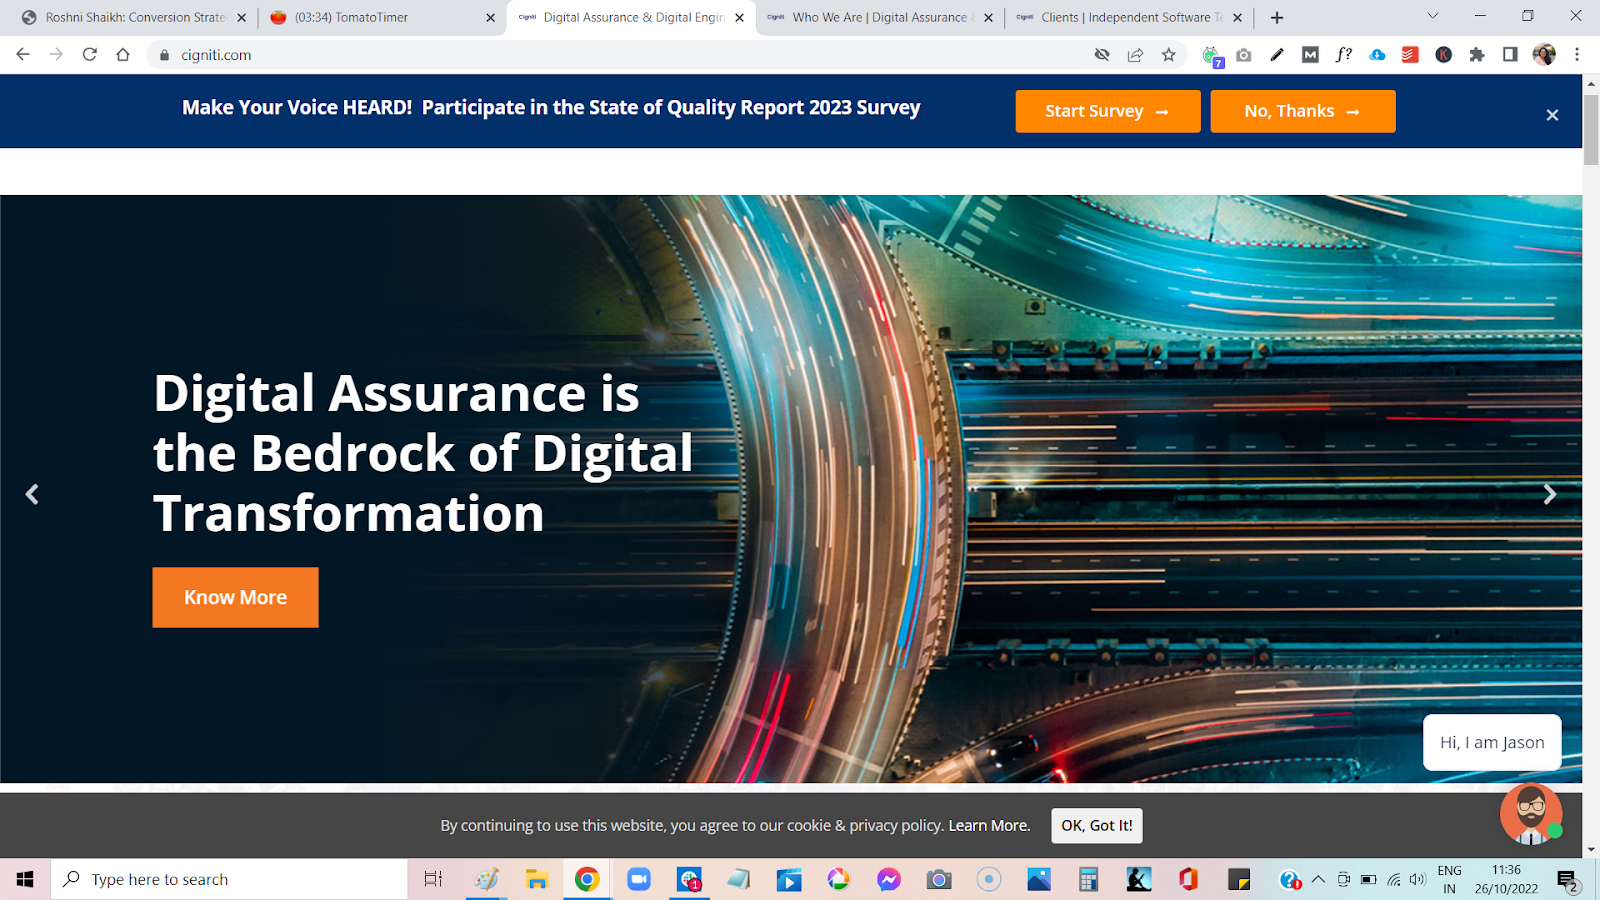Toggle the browser side panel icon
1600x900 pixels.
pyautogui.click(x=1510, y=55)
